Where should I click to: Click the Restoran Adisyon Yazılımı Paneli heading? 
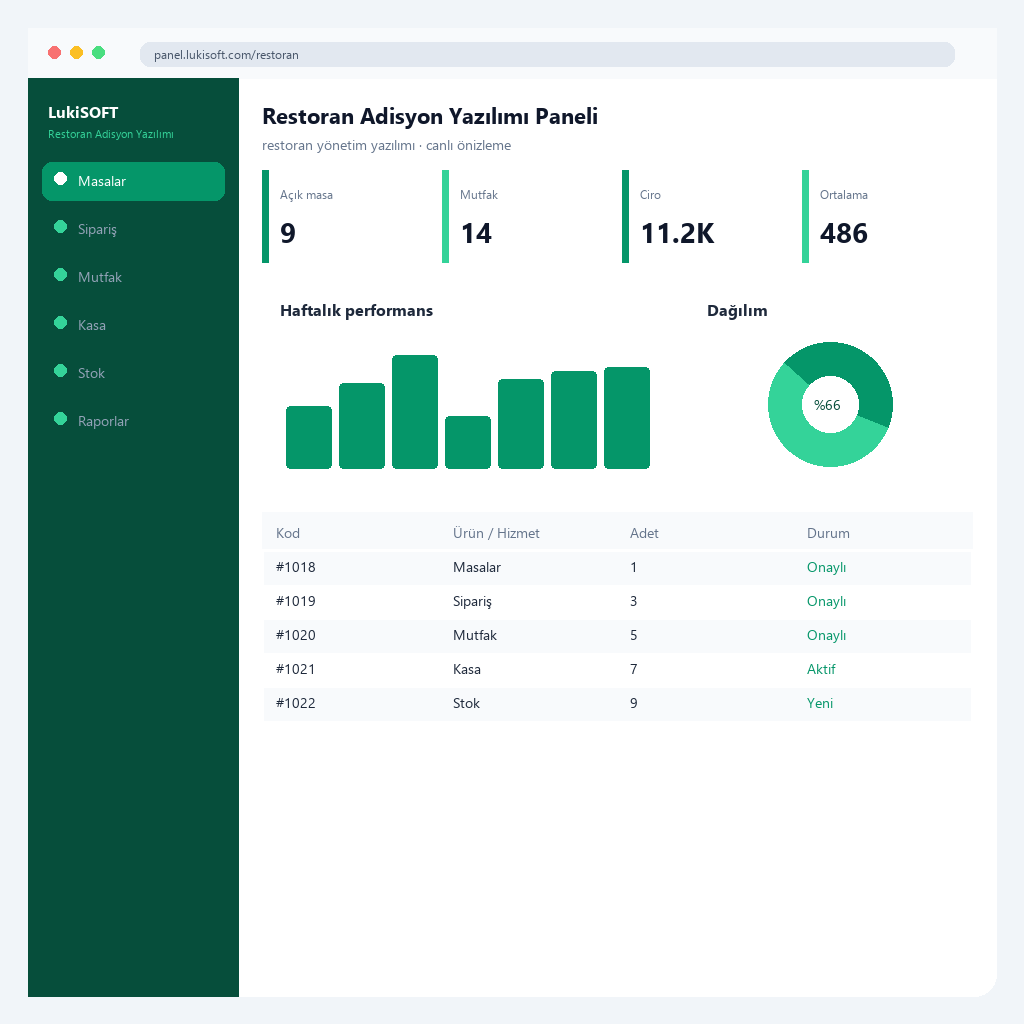pyautogui.click(x=430, y=116)
